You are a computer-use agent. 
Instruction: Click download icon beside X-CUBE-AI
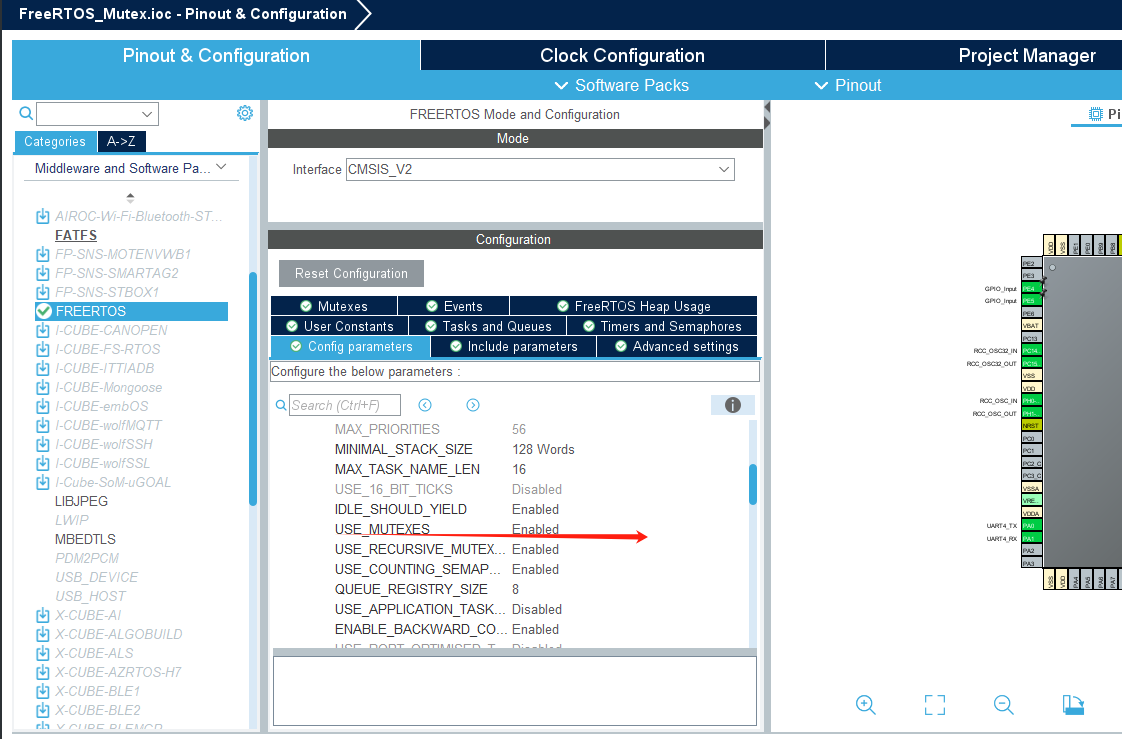click(43, 615)
